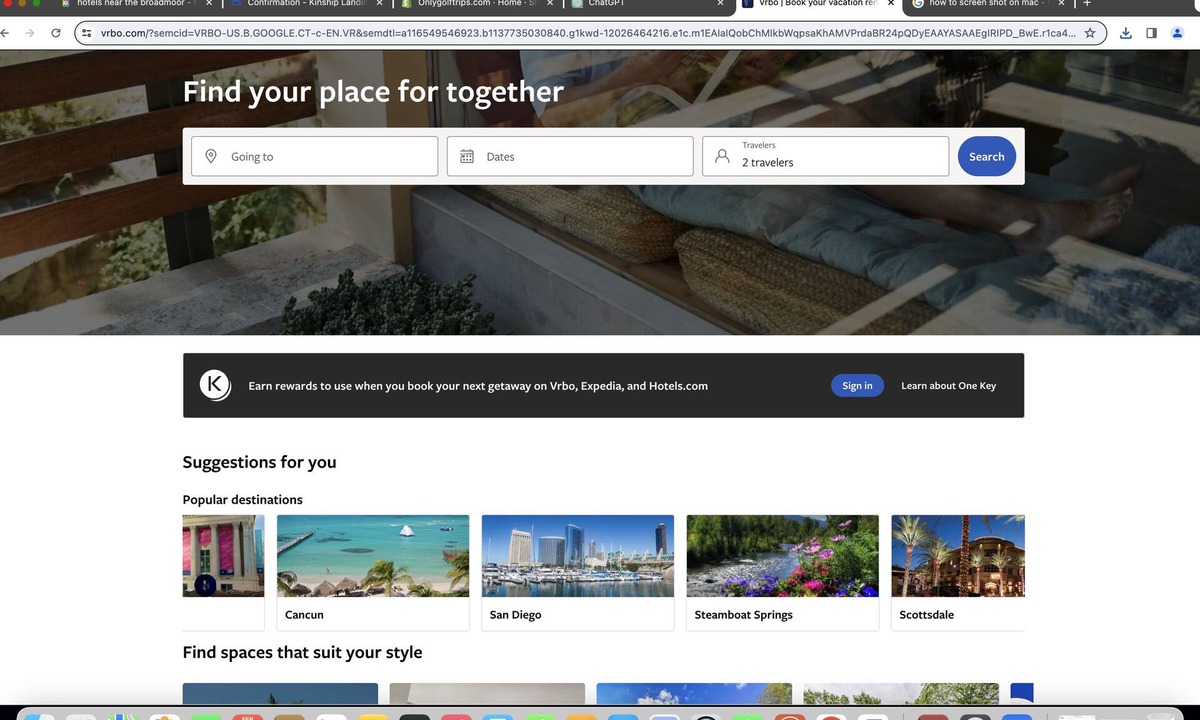The image size is (1200, 720).
Task: Open the Chrome profile avatar icon
Action: point(1177,33)
